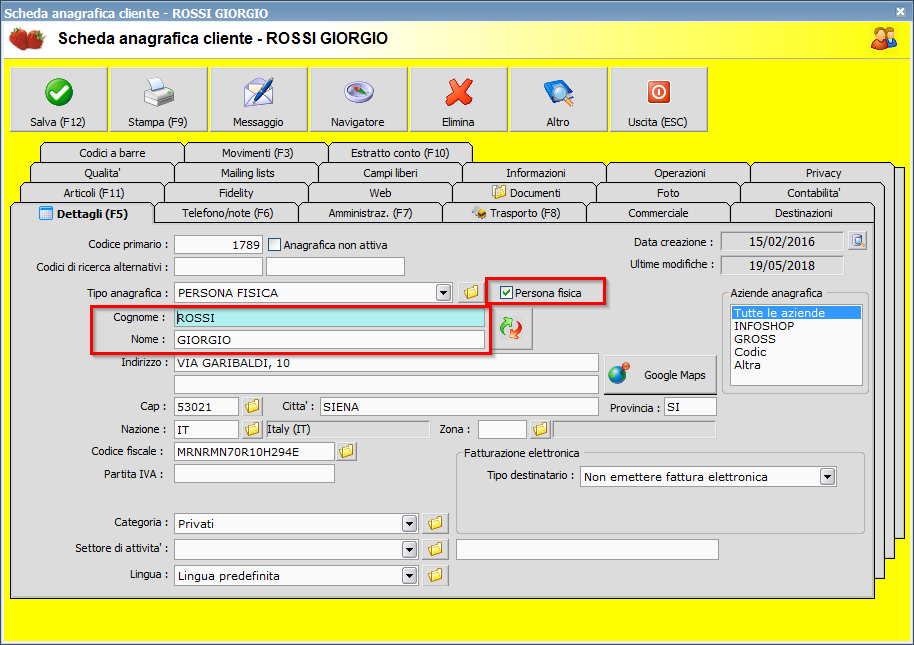The width and height of the screenshot is (914, 645).
Task: Click the users icon in header corner
Action: click(x=884, y=38)
